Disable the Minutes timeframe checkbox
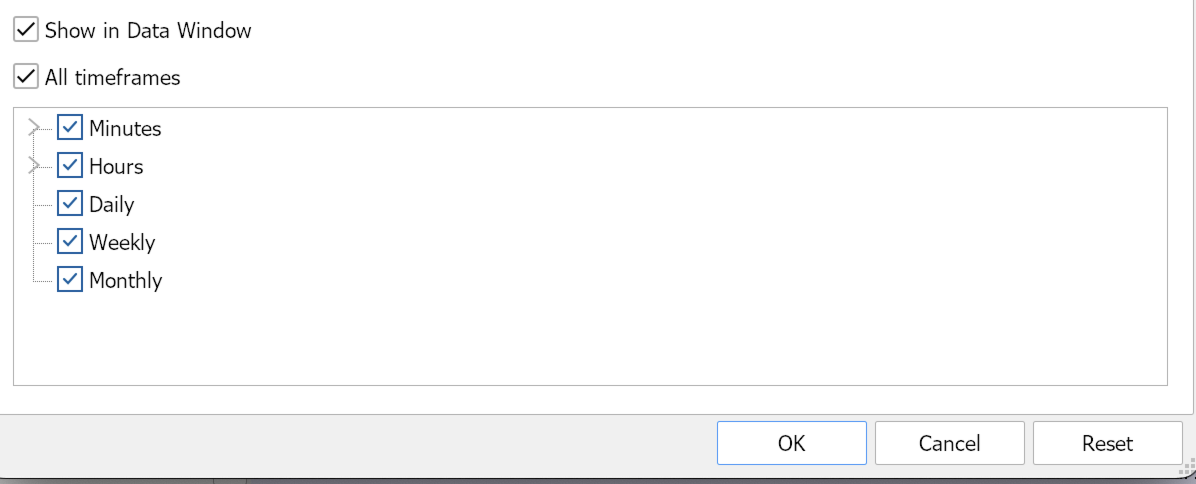 pos(70,128)
